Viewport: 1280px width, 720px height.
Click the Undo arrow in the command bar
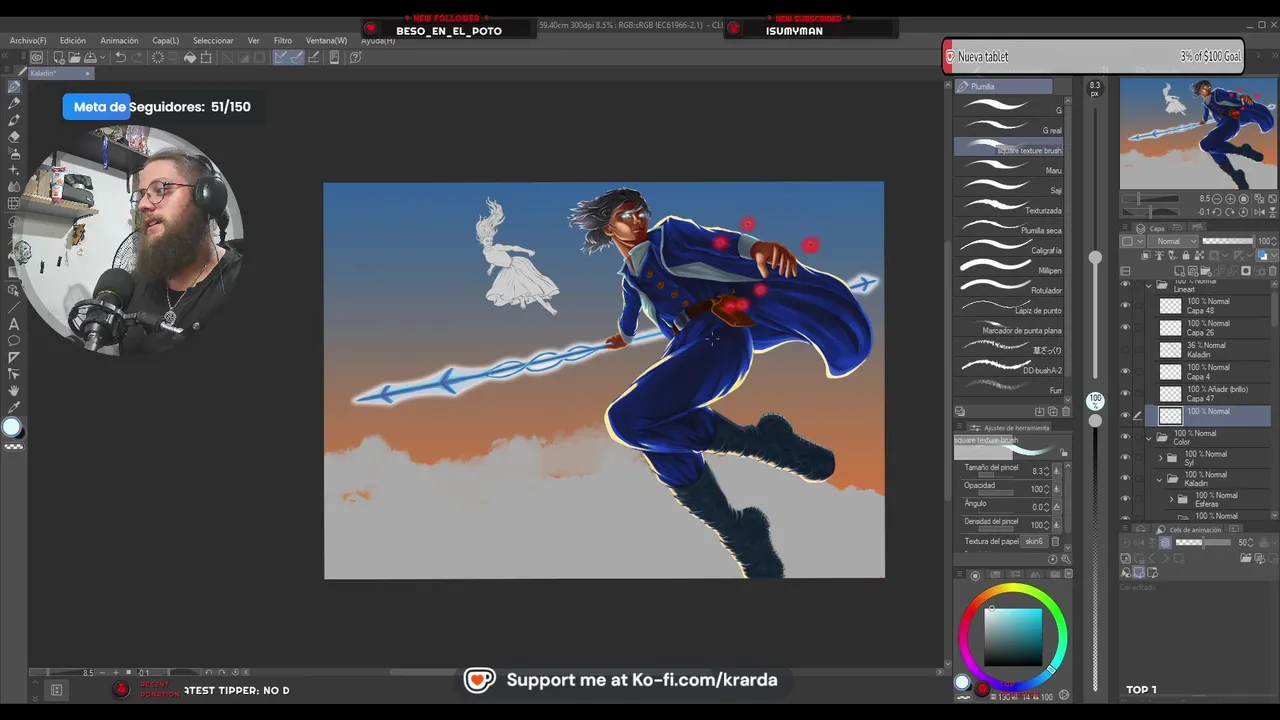pyautogui.click(x=120, y=57)
